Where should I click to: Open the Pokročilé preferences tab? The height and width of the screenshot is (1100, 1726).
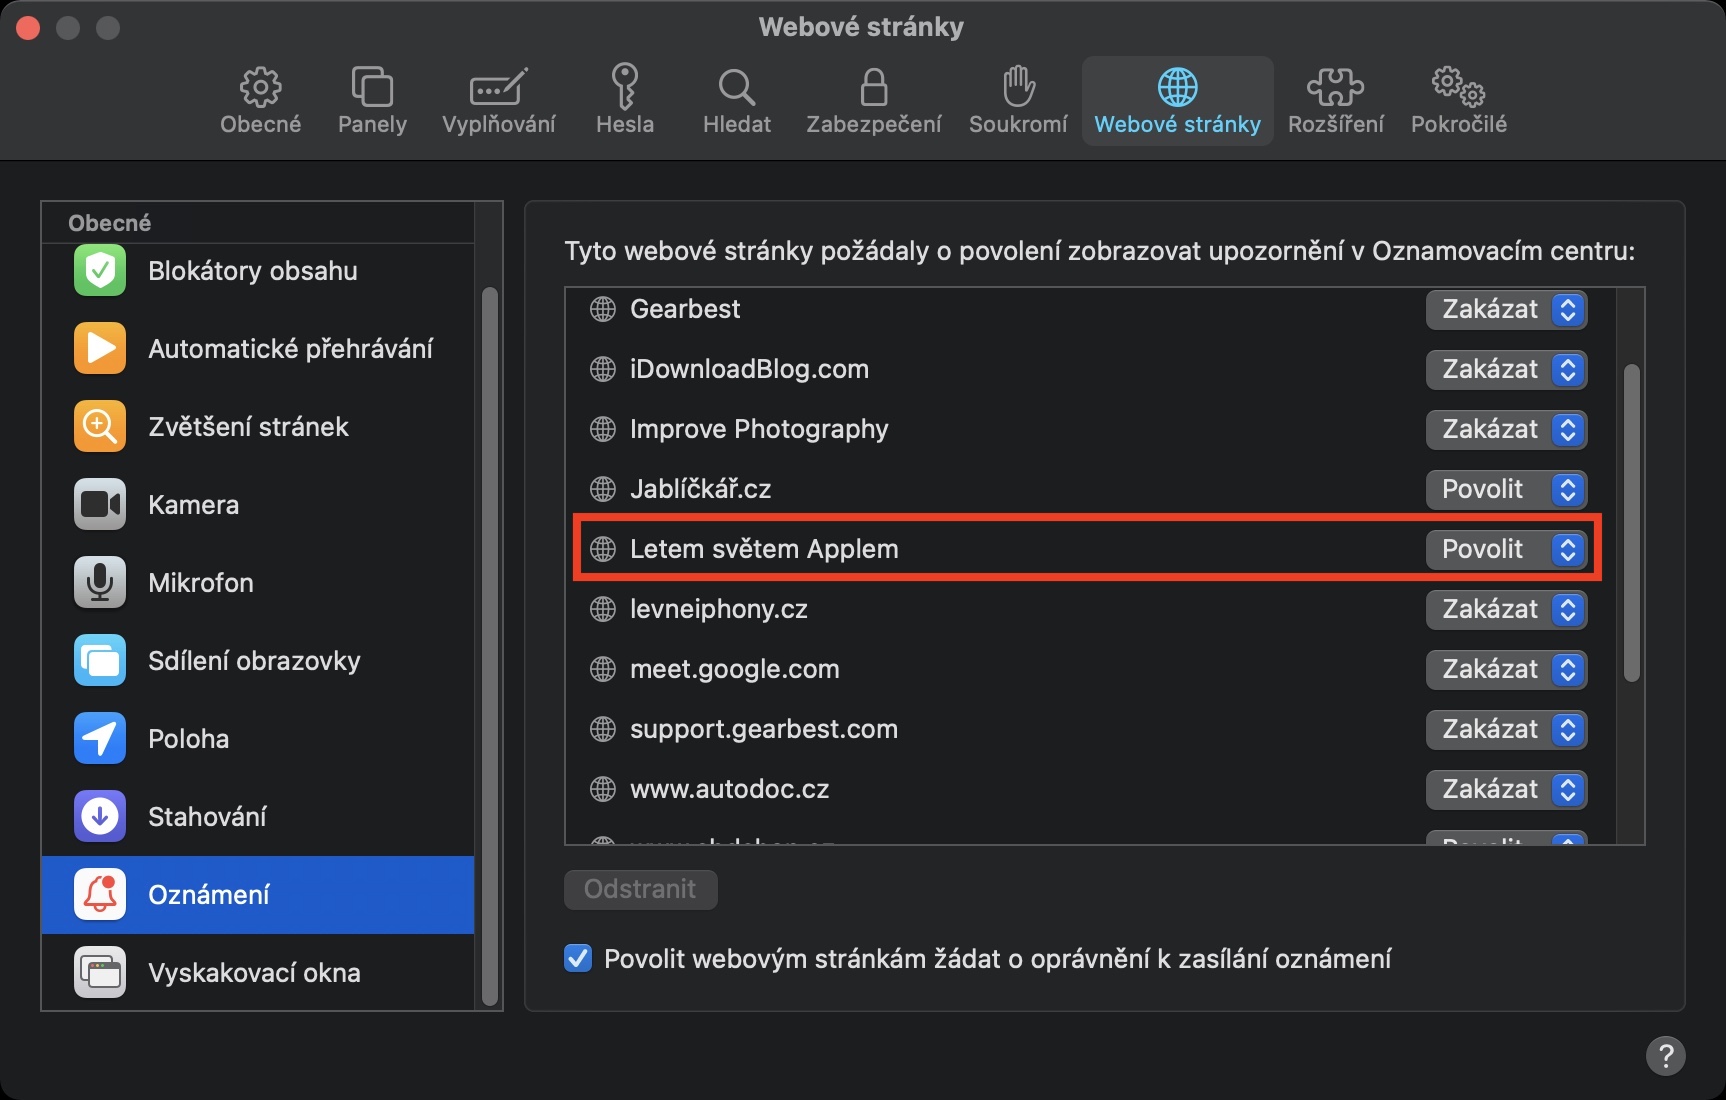click(x=1458, y=101)
